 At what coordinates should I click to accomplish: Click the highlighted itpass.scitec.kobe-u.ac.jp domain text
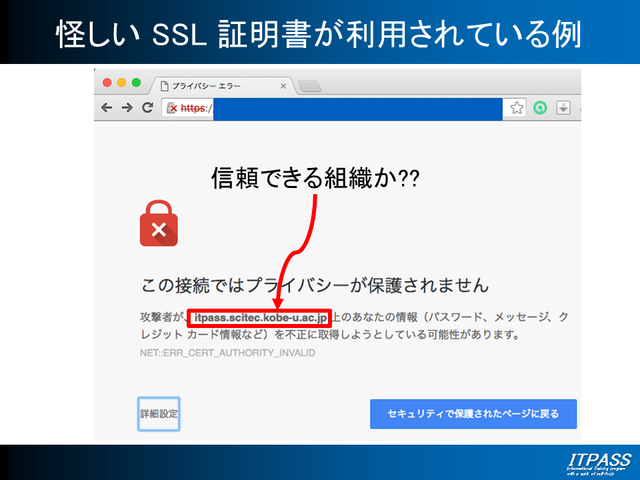tap(261, 317)
